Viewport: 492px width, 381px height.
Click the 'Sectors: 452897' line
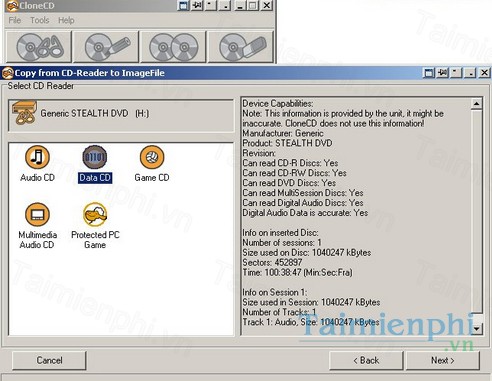pos(272,262)
